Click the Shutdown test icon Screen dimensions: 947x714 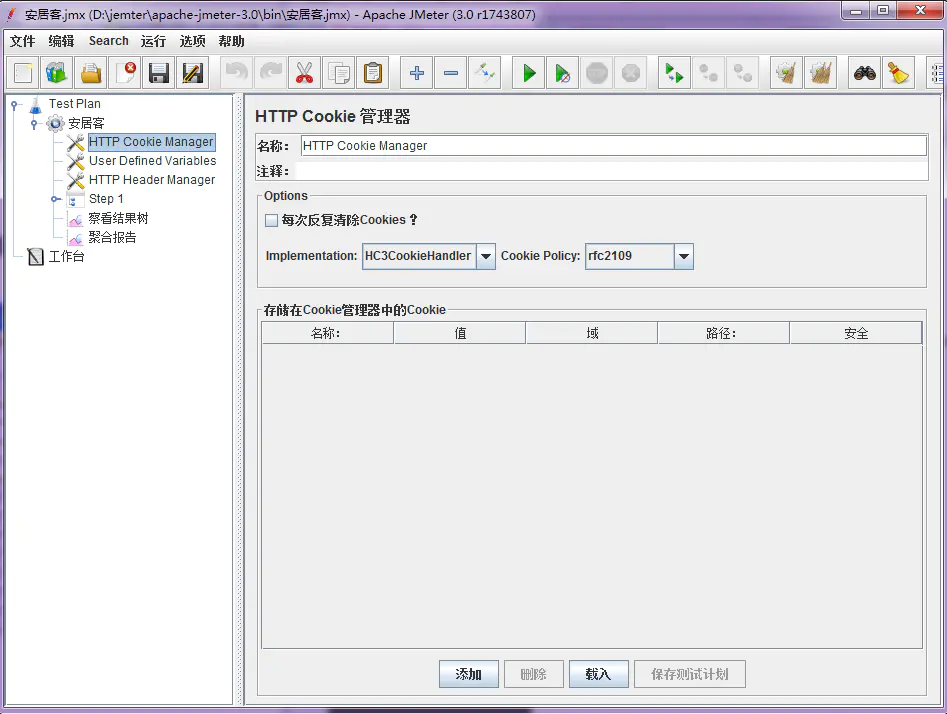click(x=631, y=73)
